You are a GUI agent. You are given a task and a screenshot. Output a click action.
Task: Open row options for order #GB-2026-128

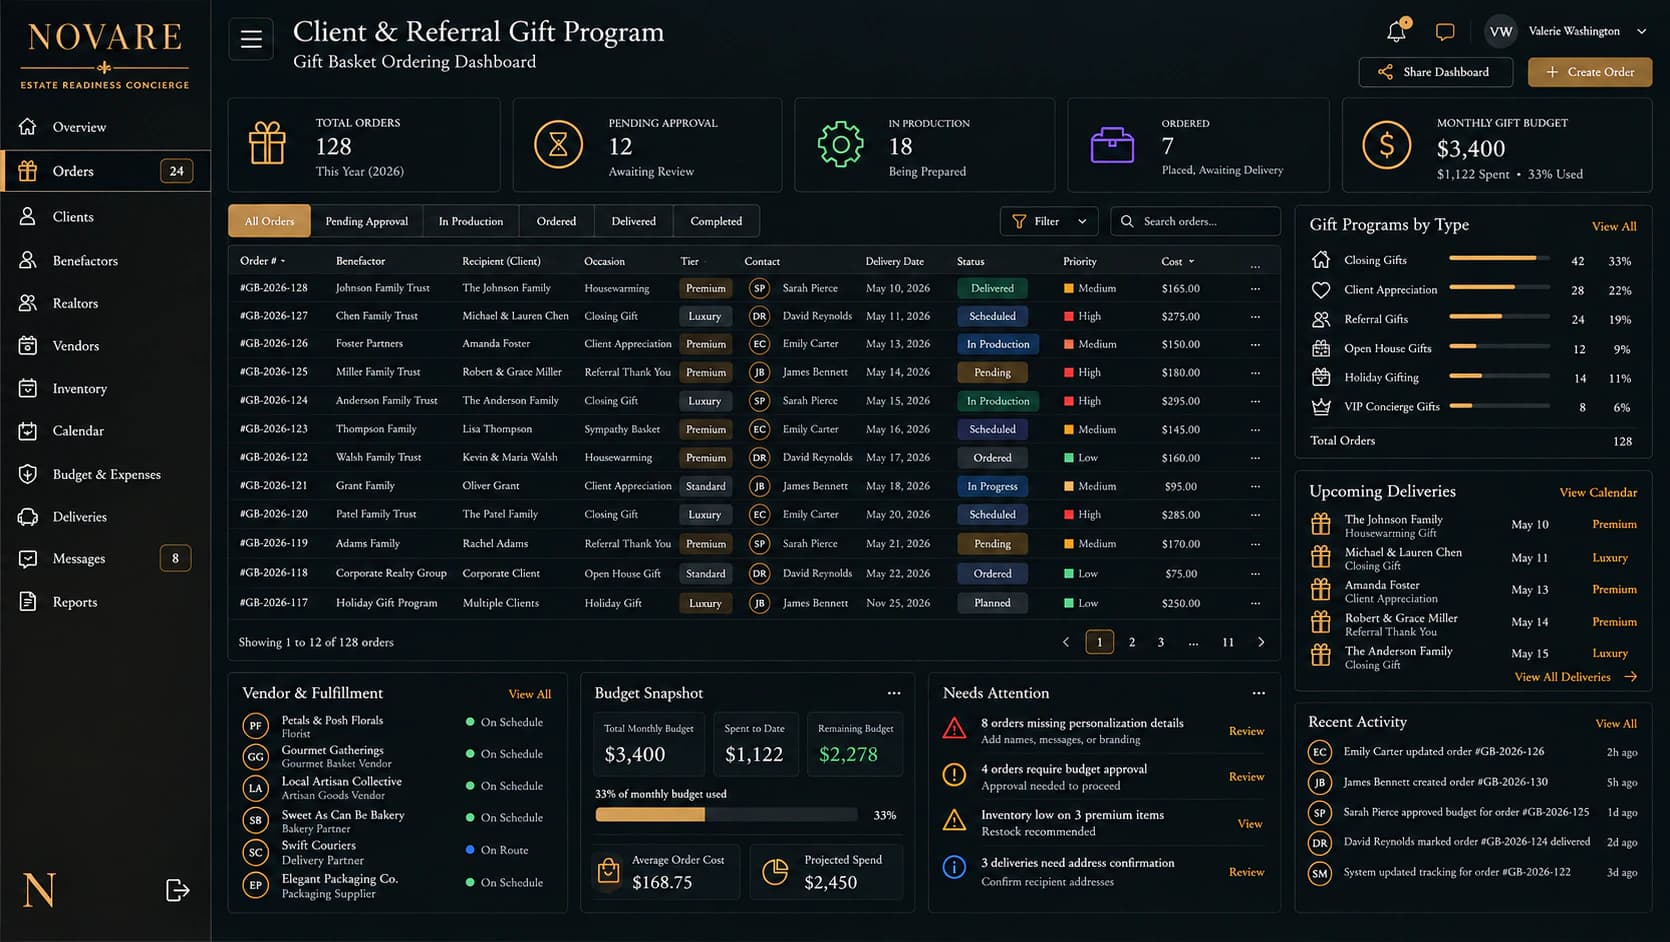click(x=1255, y=288)
